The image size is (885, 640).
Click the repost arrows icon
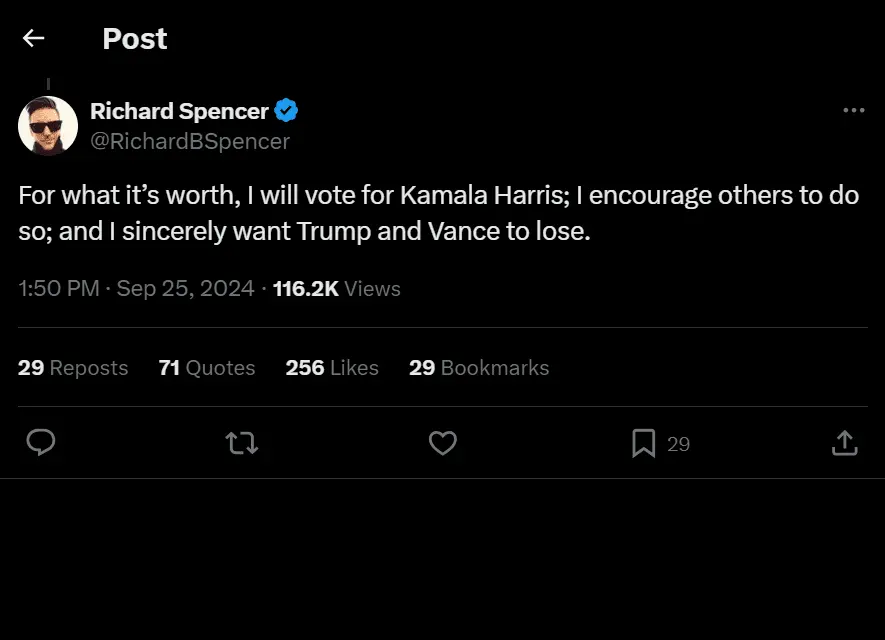(x=242, y=443)
